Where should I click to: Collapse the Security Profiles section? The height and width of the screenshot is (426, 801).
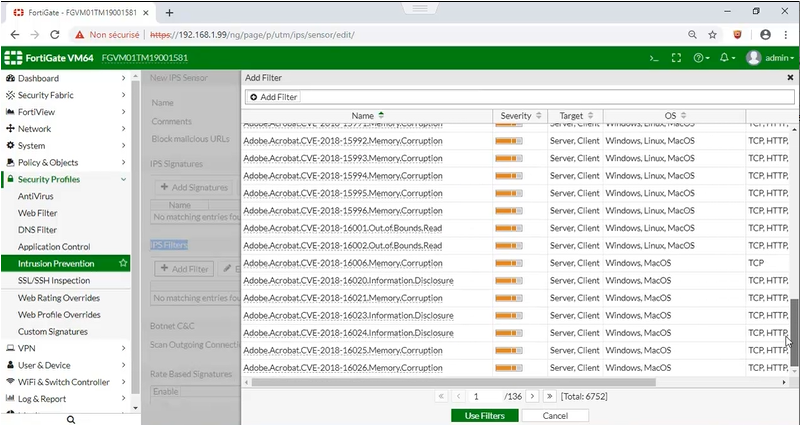click(123, 179)
